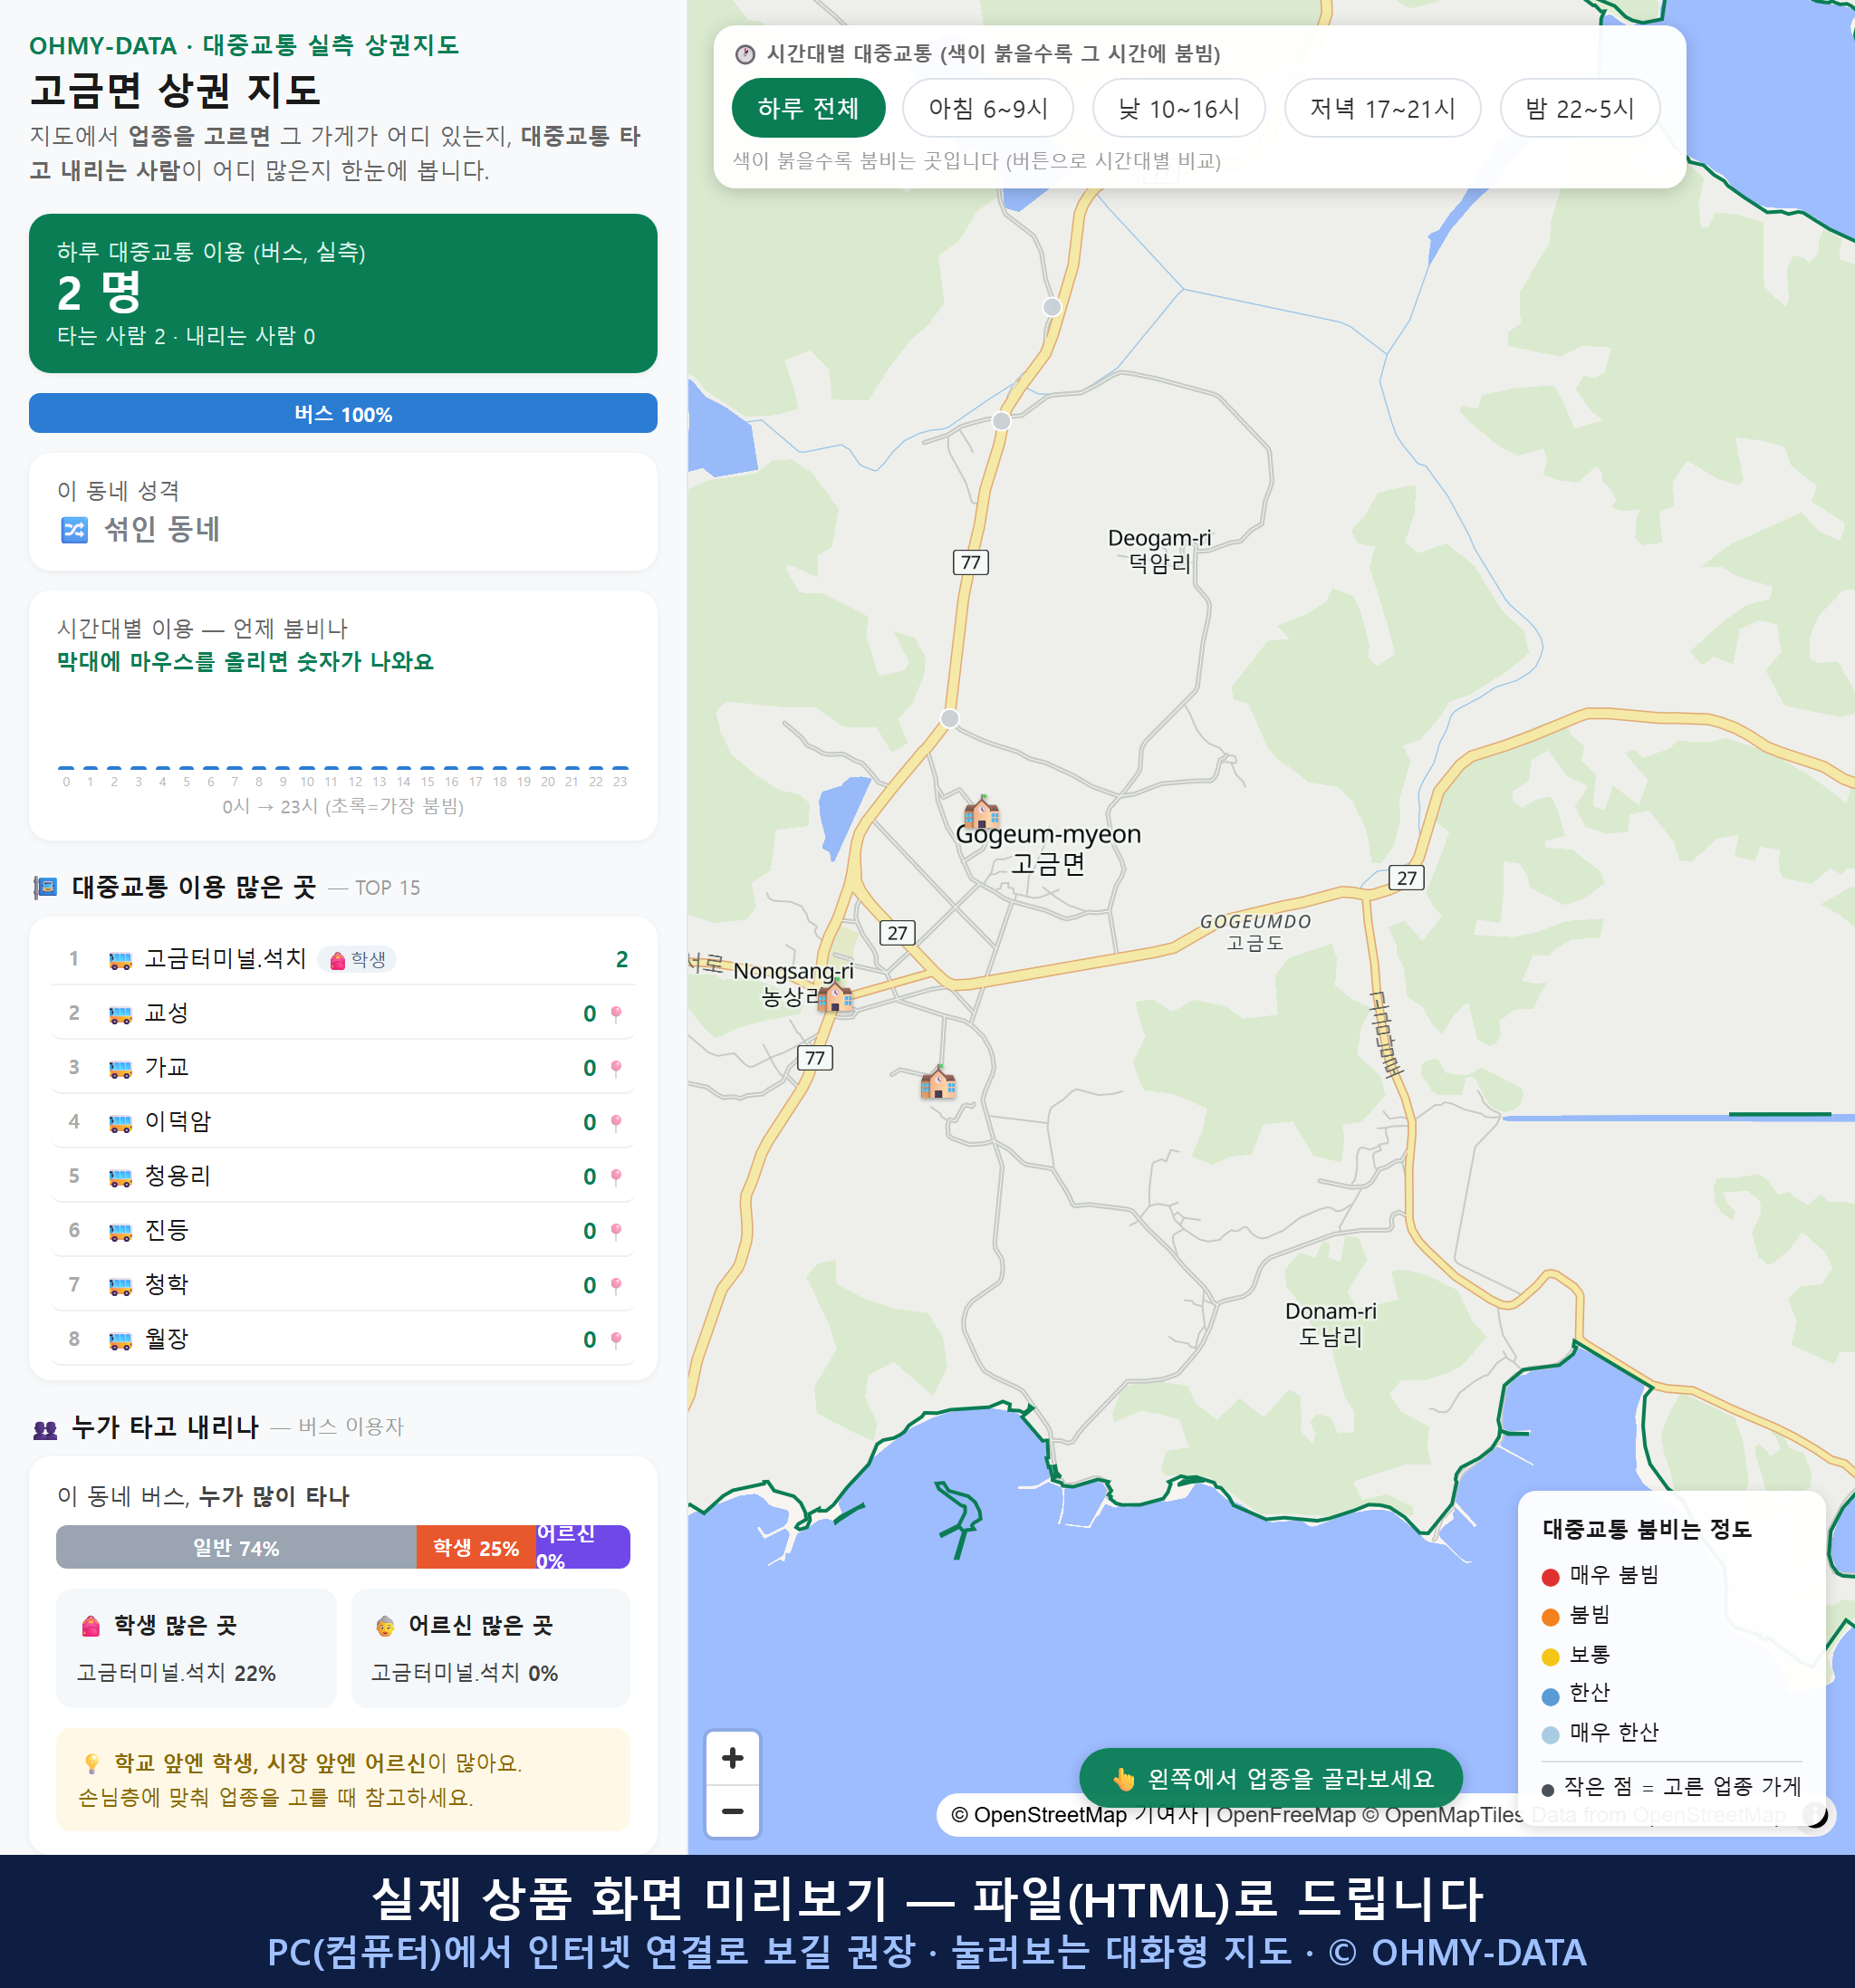The height and width of the screenshot is (1988, 1855).
Task: Select the 하루 전체 time filter
Action: point(808,108)
